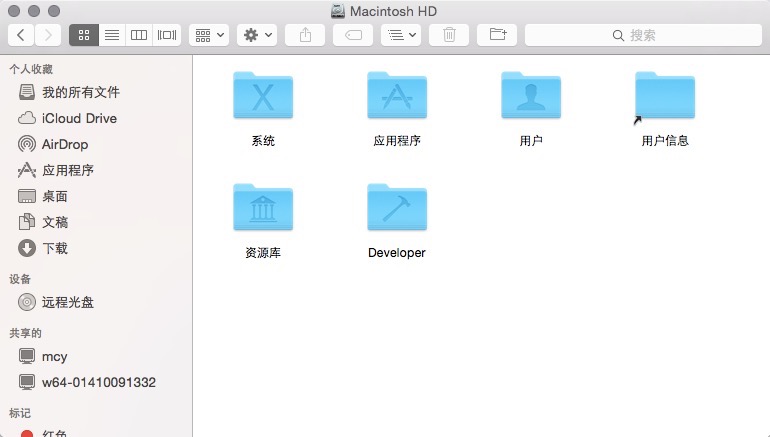Select the 用户 folder icon
The width and height of the screenshot is (770, 437).
(x=531, y=95)
